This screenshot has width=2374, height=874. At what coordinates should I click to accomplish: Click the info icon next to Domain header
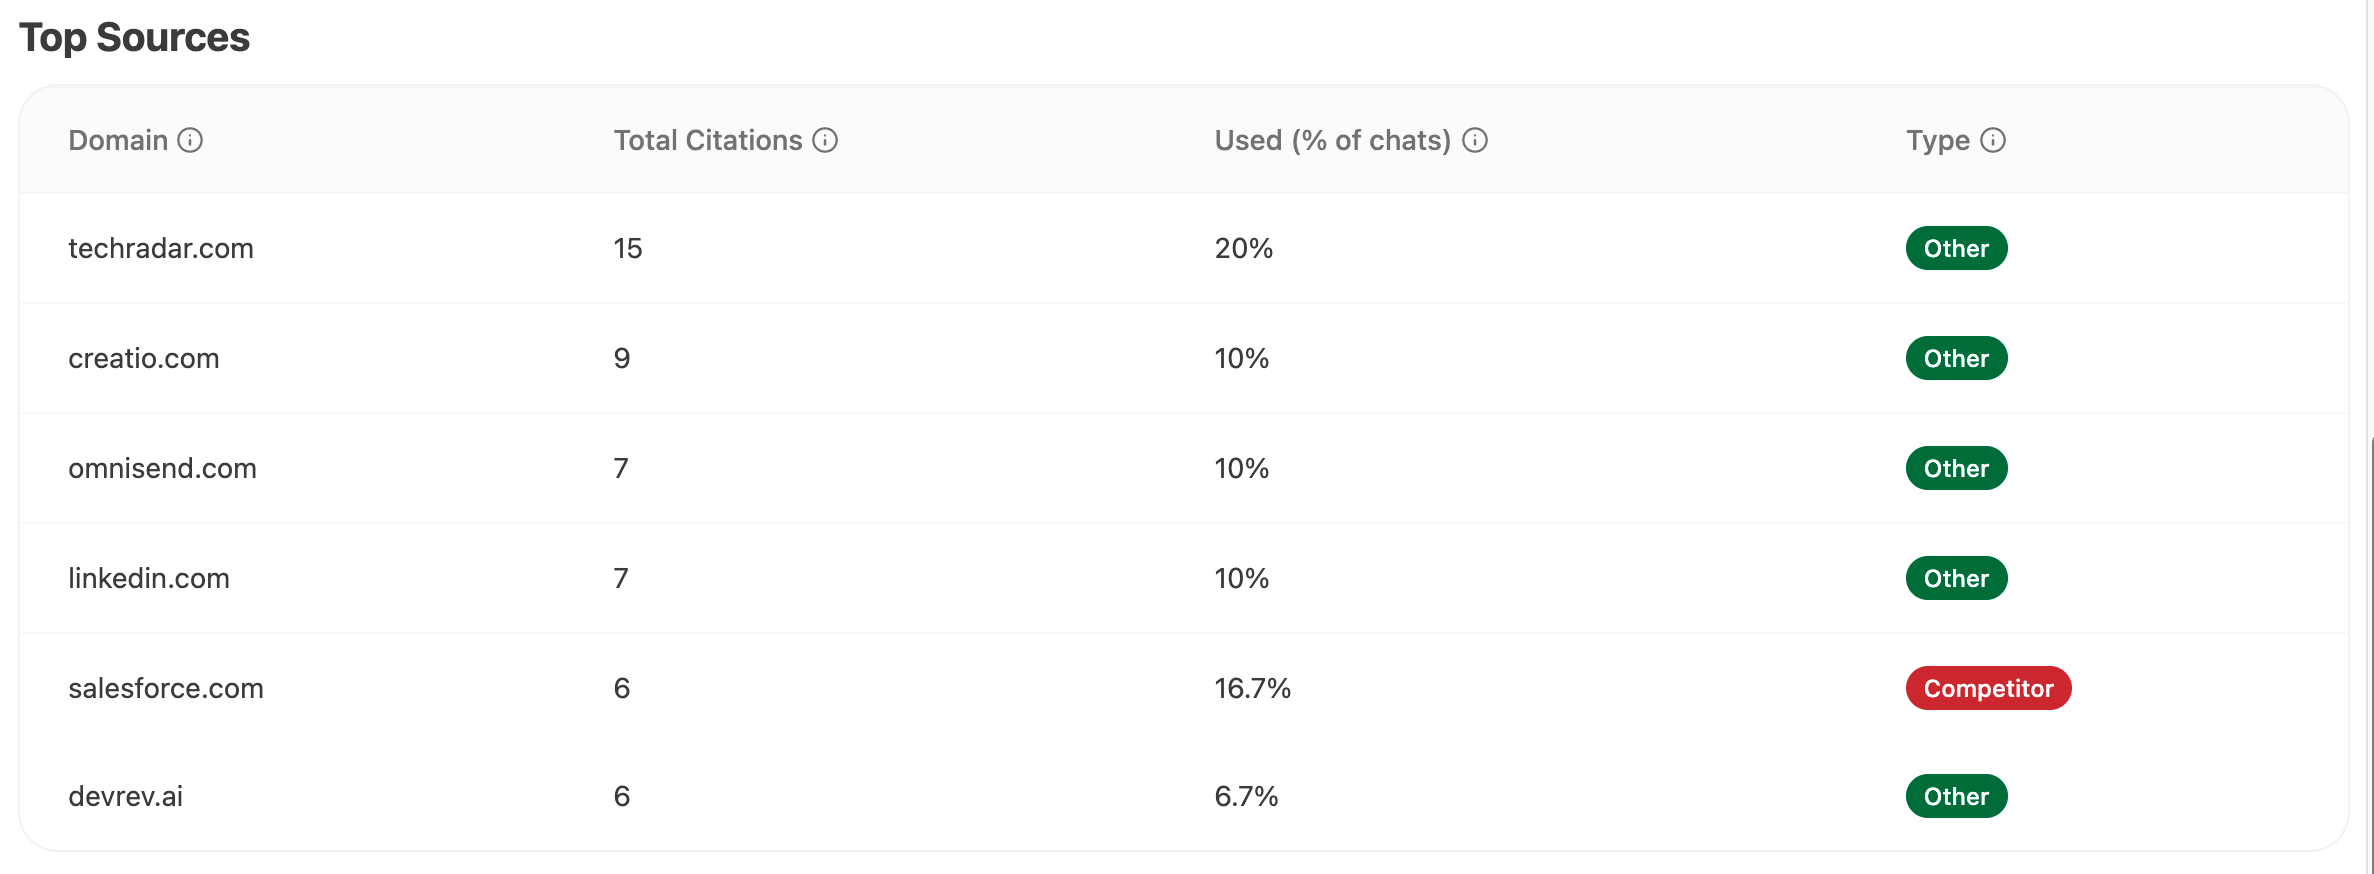point(190,141)
